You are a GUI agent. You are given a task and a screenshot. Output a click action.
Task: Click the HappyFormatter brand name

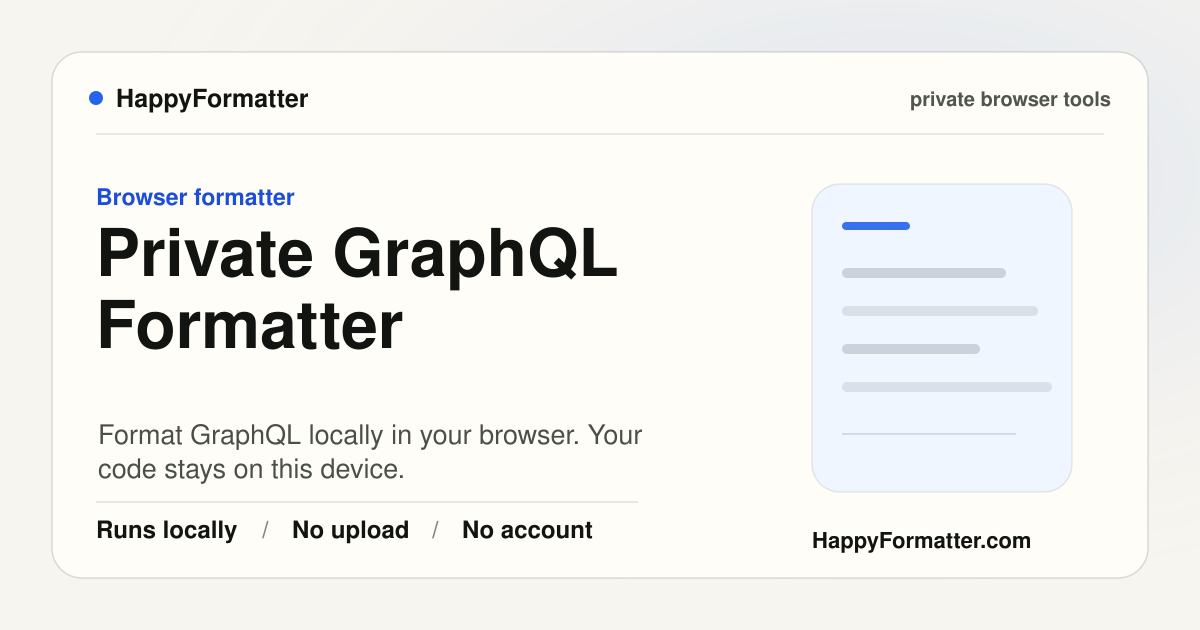pyautogui.click(x=212, y=99)
